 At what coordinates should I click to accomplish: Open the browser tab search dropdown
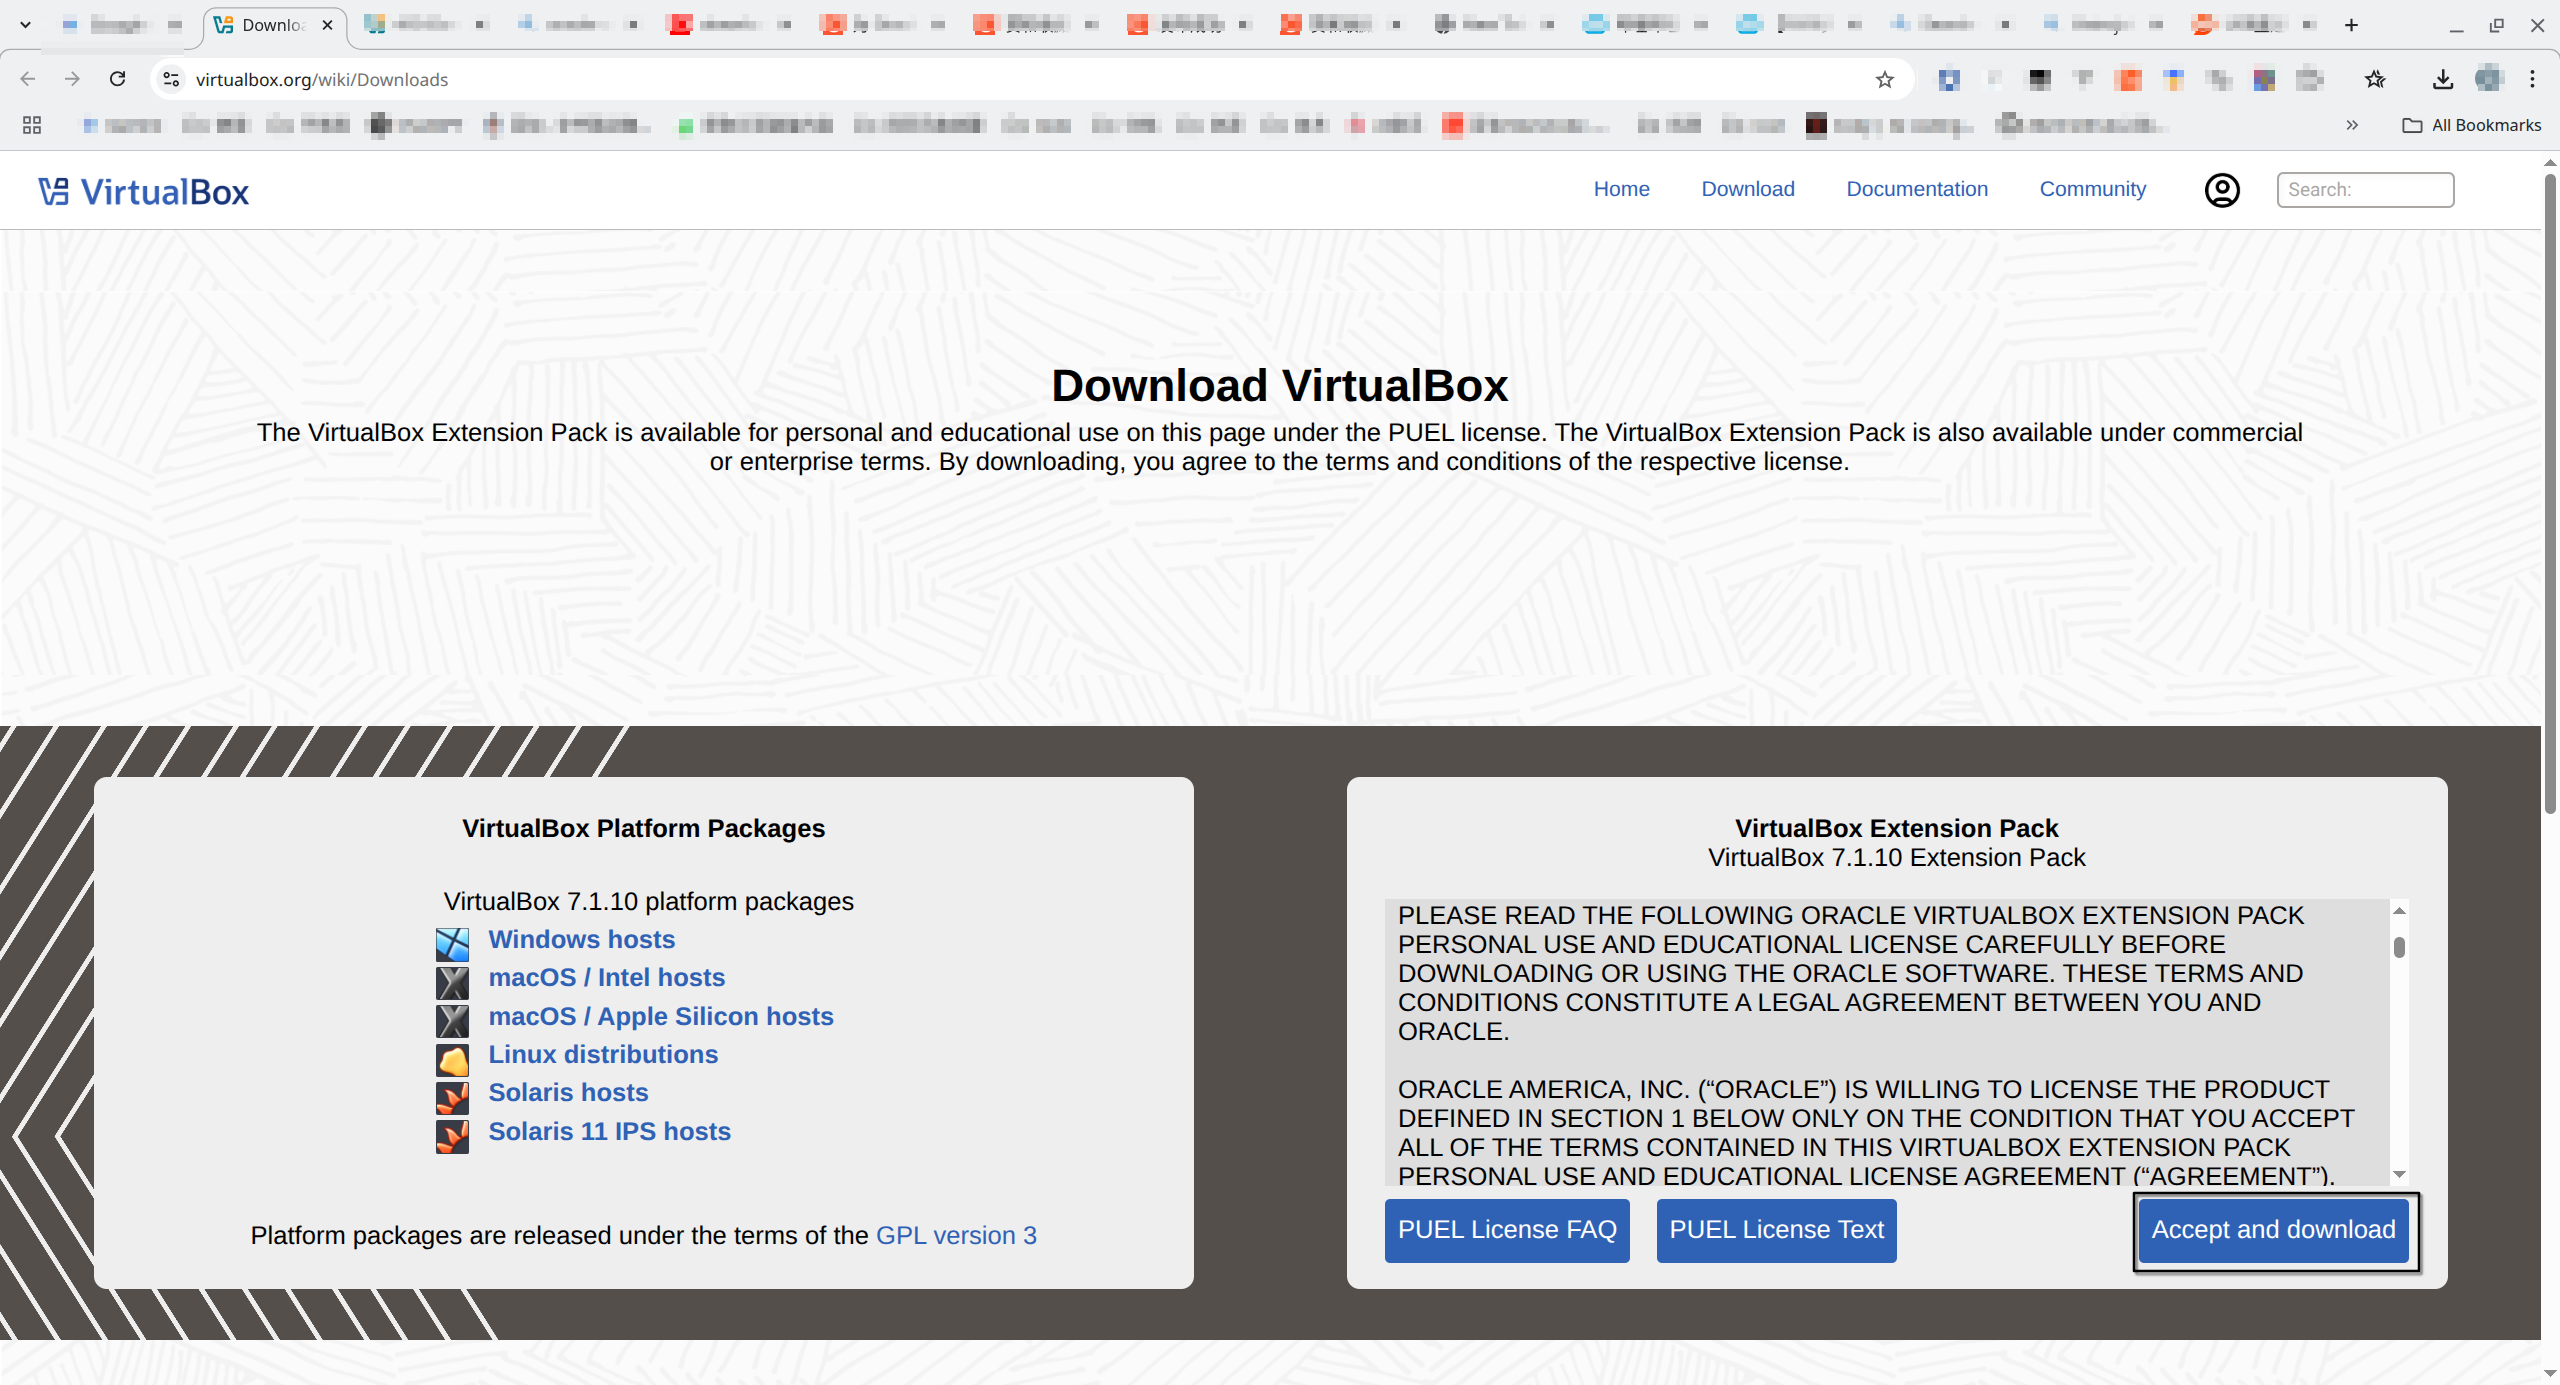pos(24,24)
